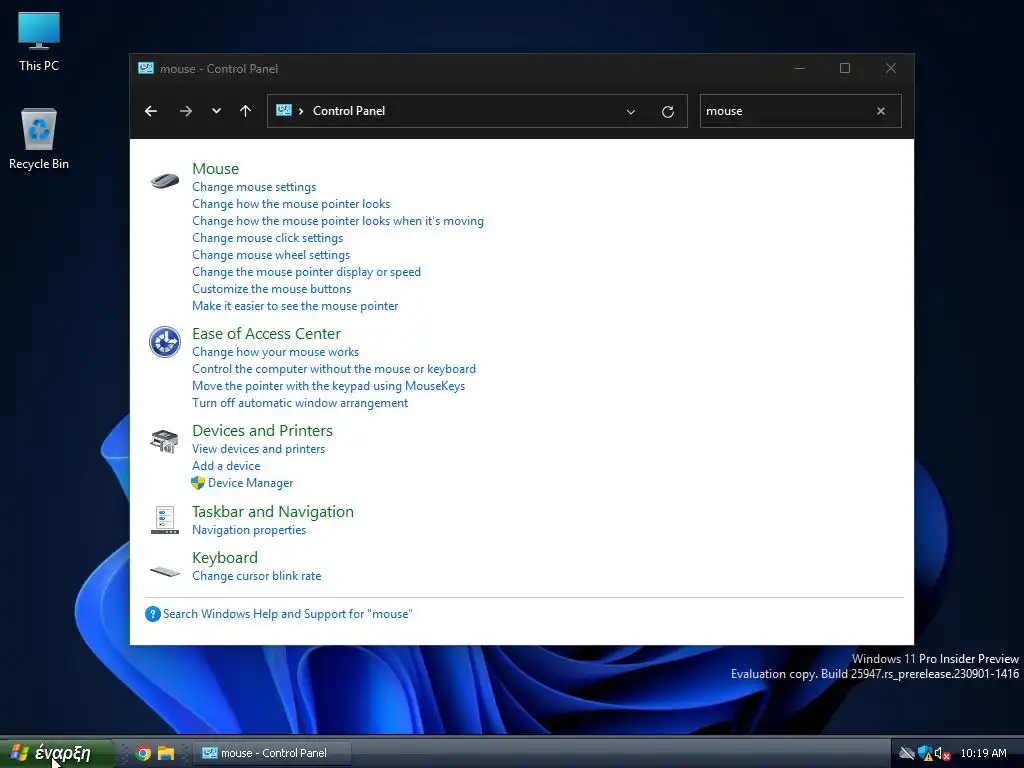Clear the mouse search text
The width and height of the screenshot is (1024, 768).
click(x=881, y=111)
